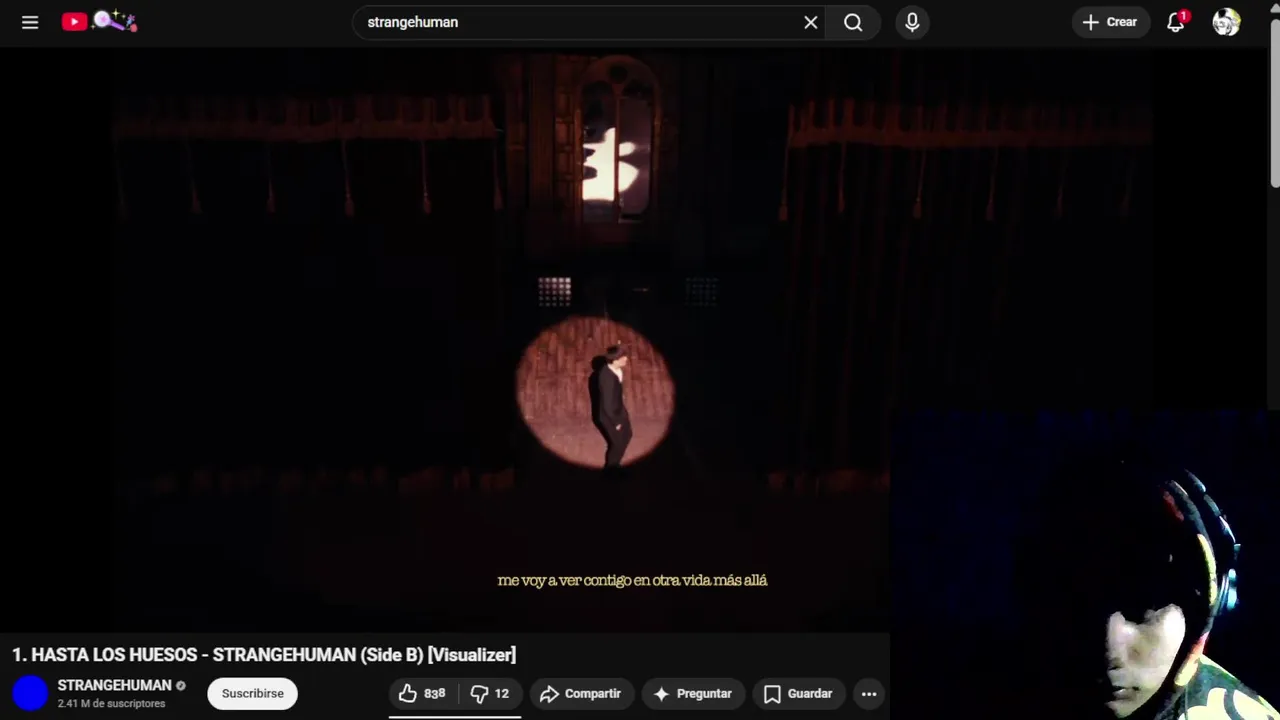Click the magnifier search button
This screenshot has width=1280, height=720.
coord(853,22)
